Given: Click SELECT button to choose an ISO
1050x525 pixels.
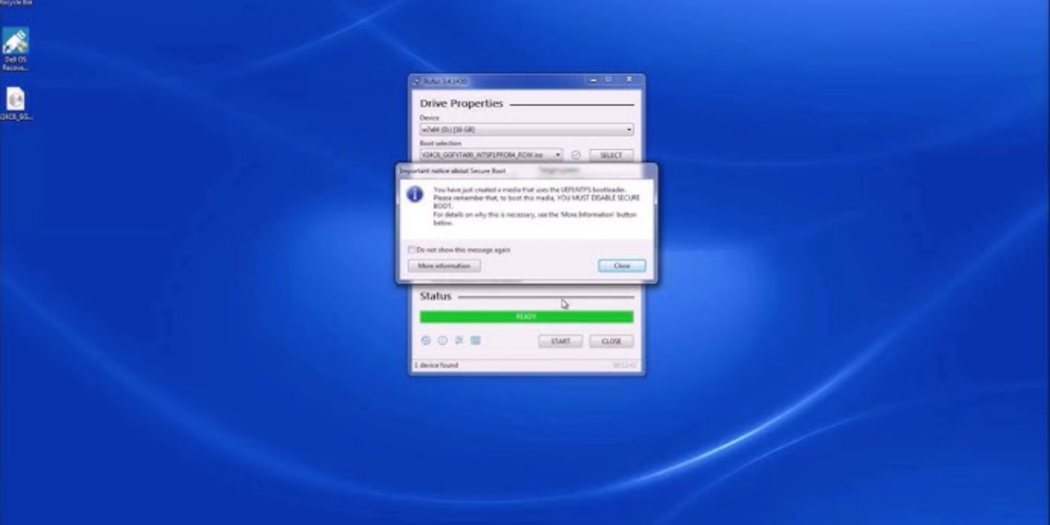Looking at the screenshot, I should pyautogui.click(x=611, y=155).
